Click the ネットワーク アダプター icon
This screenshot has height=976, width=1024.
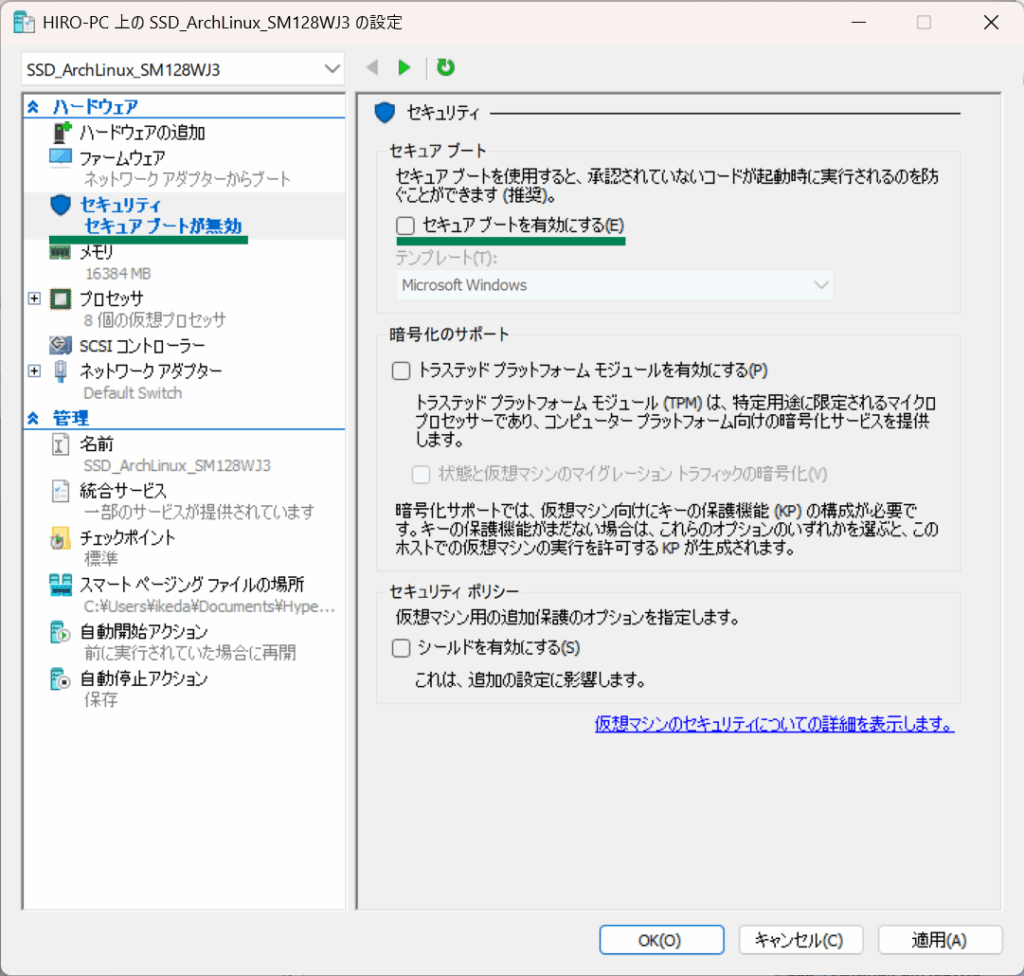(61, 371)
